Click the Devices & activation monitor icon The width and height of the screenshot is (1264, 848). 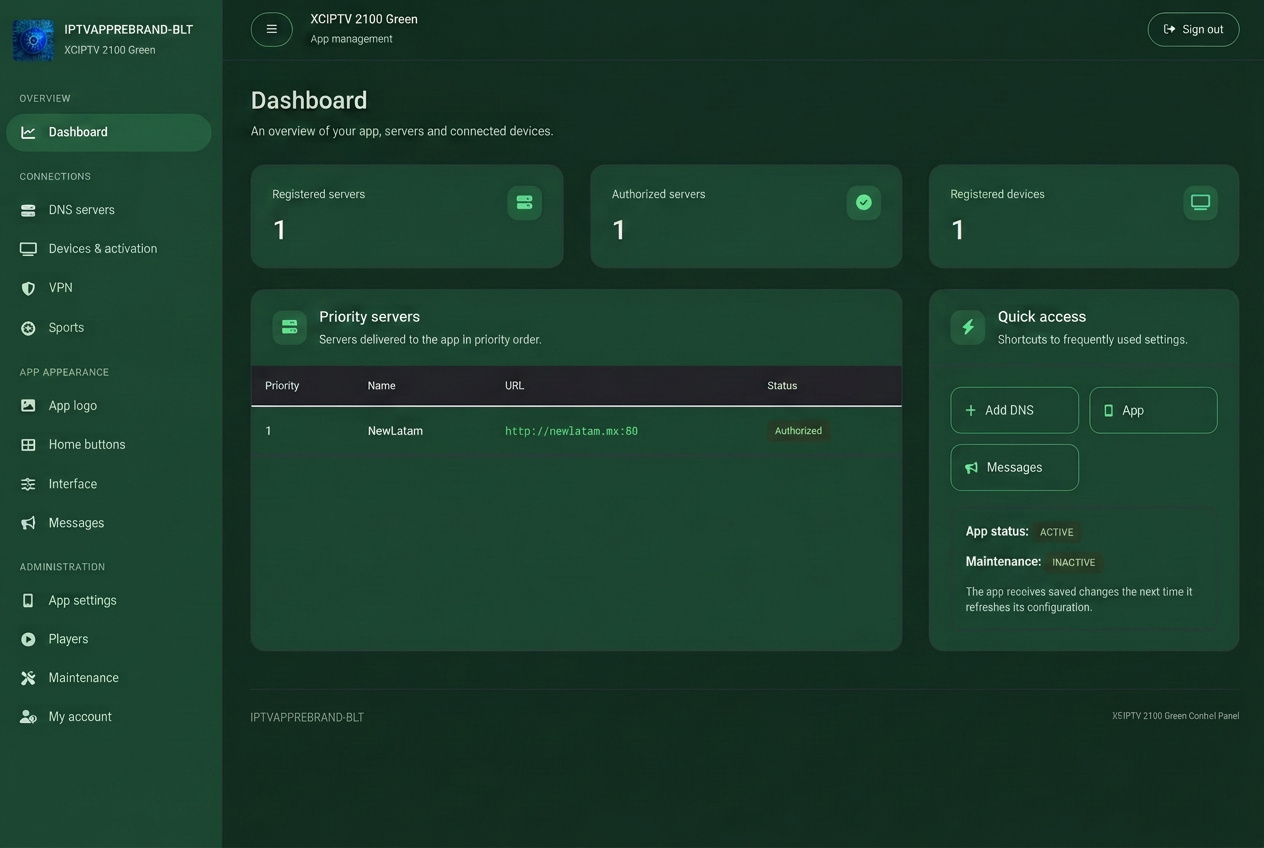28,249
